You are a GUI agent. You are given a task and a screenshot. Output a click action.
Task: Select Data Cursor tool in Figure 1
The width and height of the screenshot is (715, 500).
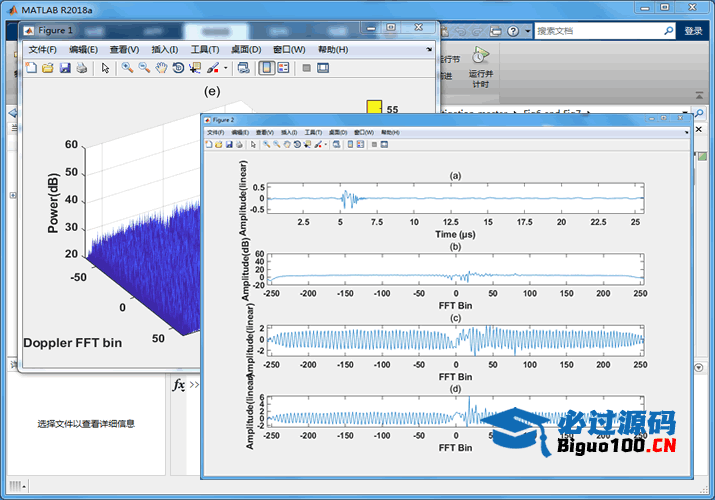[x=195, y=68]
